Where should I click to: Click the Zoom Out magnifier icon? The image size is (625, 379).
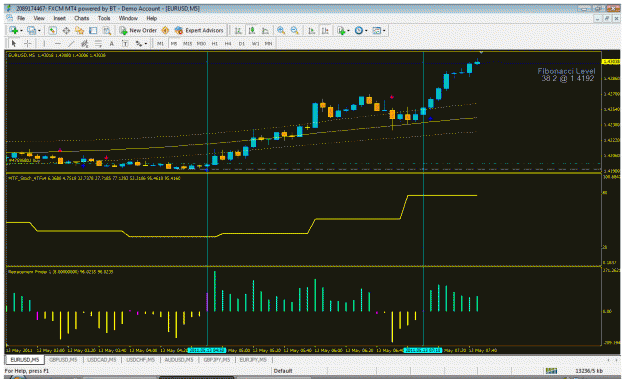click(295, 30)
